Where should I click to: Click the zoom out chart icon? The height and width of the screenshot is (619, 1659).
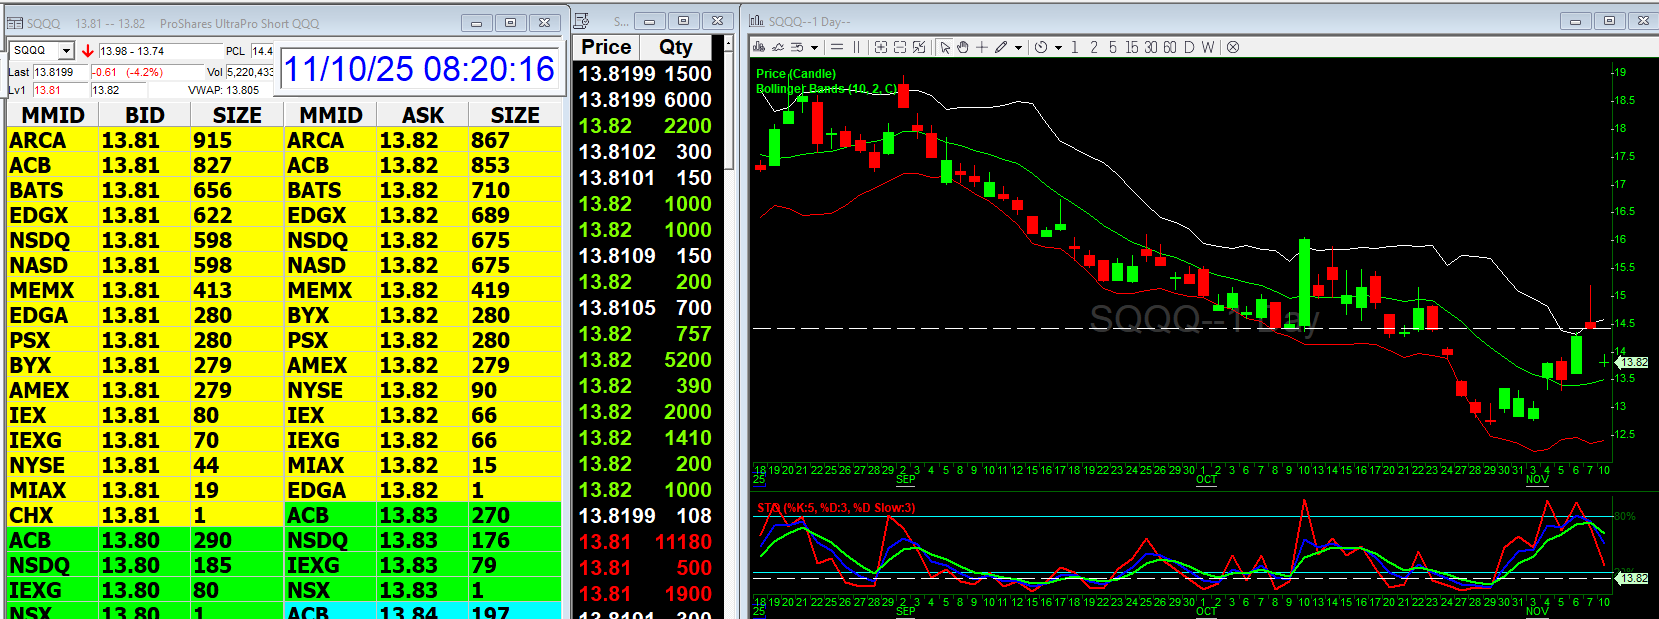900,47
